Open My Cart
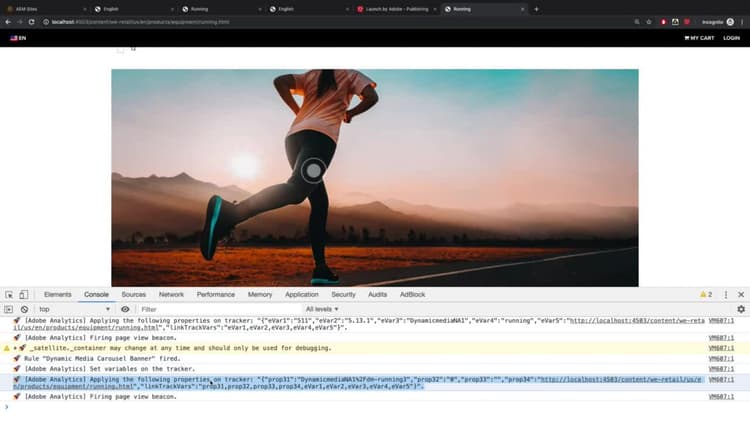This screenshot has height=421, width=750. 699,38
